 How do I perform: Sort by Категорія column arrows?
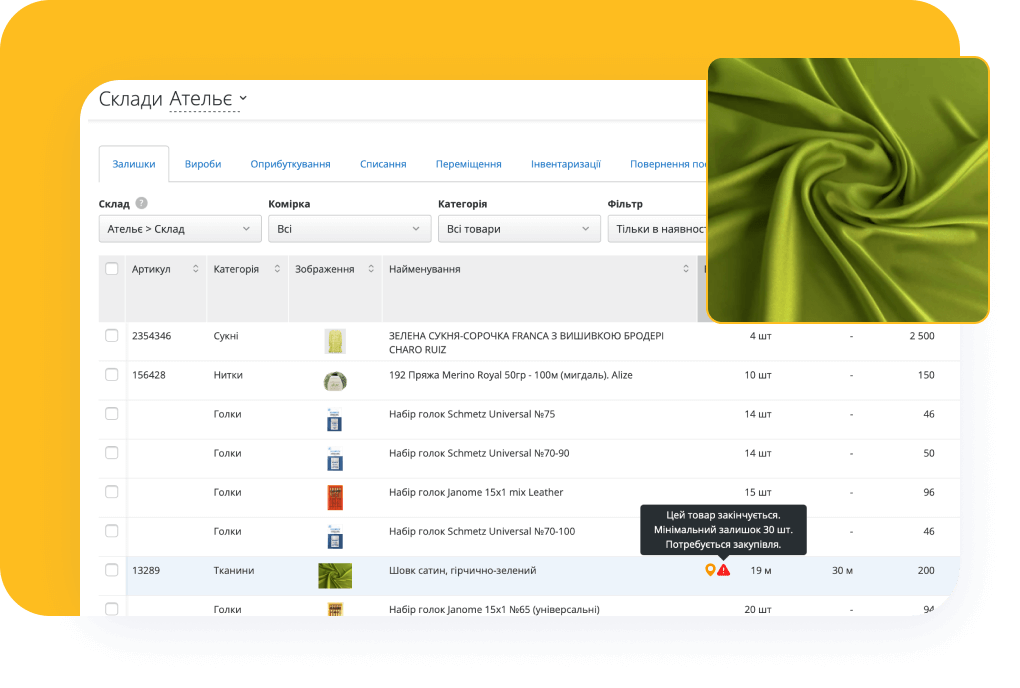coord(277,269)
